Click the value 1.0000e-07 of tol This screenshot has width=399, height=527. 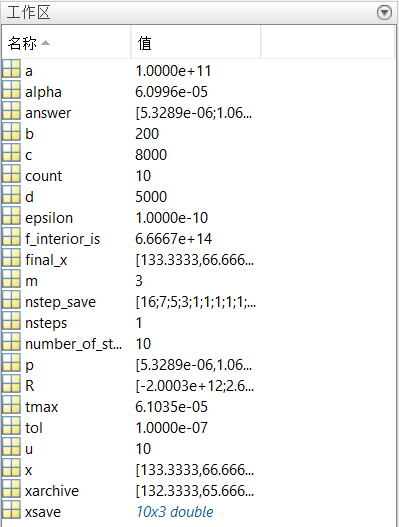[x=171, y=428]
